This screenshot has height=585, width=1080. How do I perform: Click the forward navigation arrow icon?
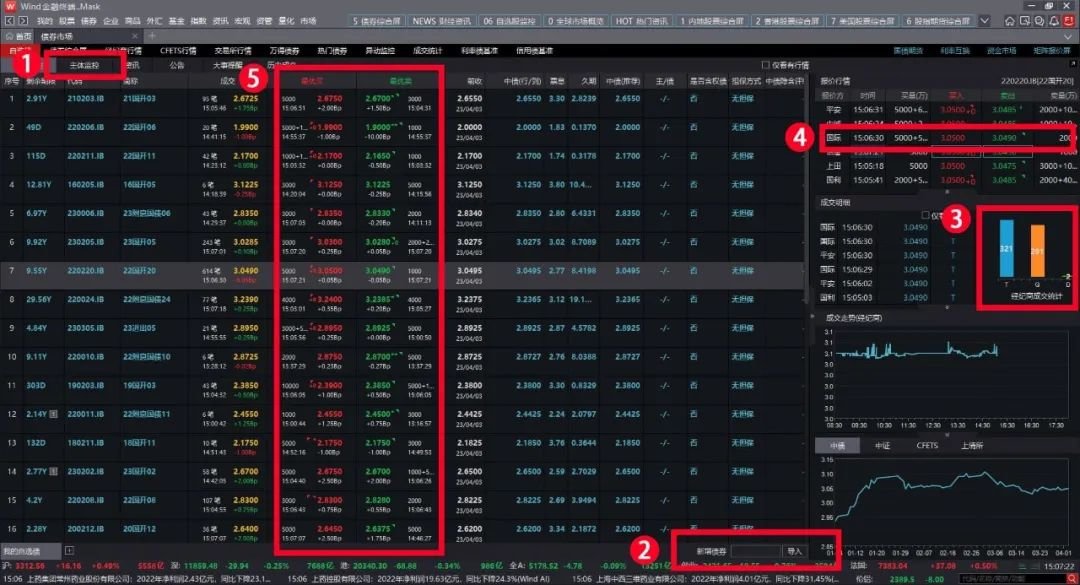coord(23,21)
